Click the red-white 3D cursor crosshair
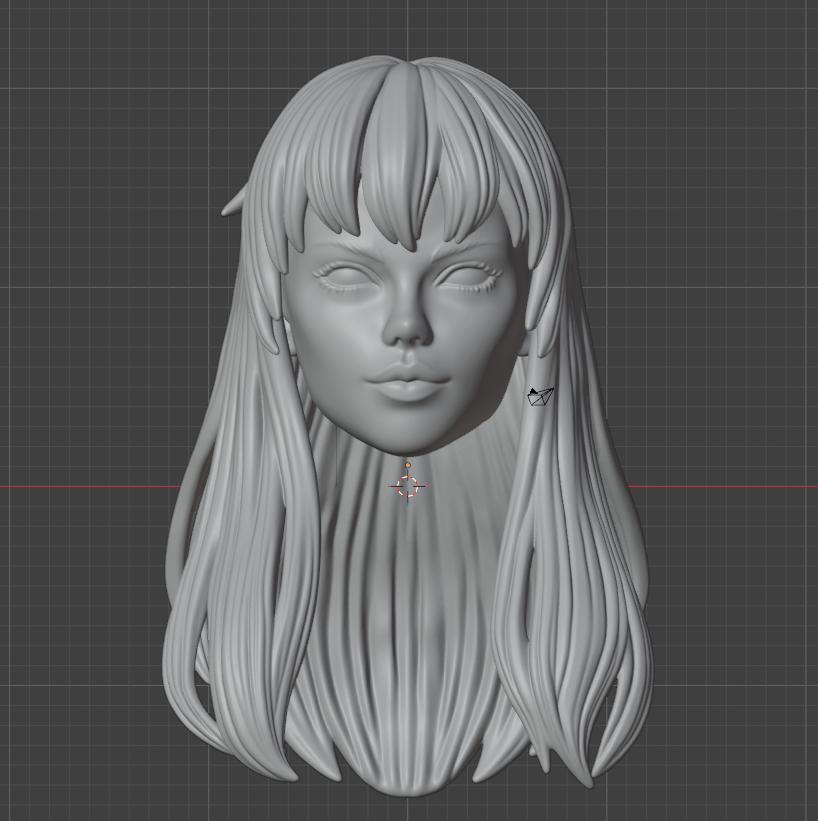Image resolution: width=818 pixels, height=821 pixels. coord(408,486)
